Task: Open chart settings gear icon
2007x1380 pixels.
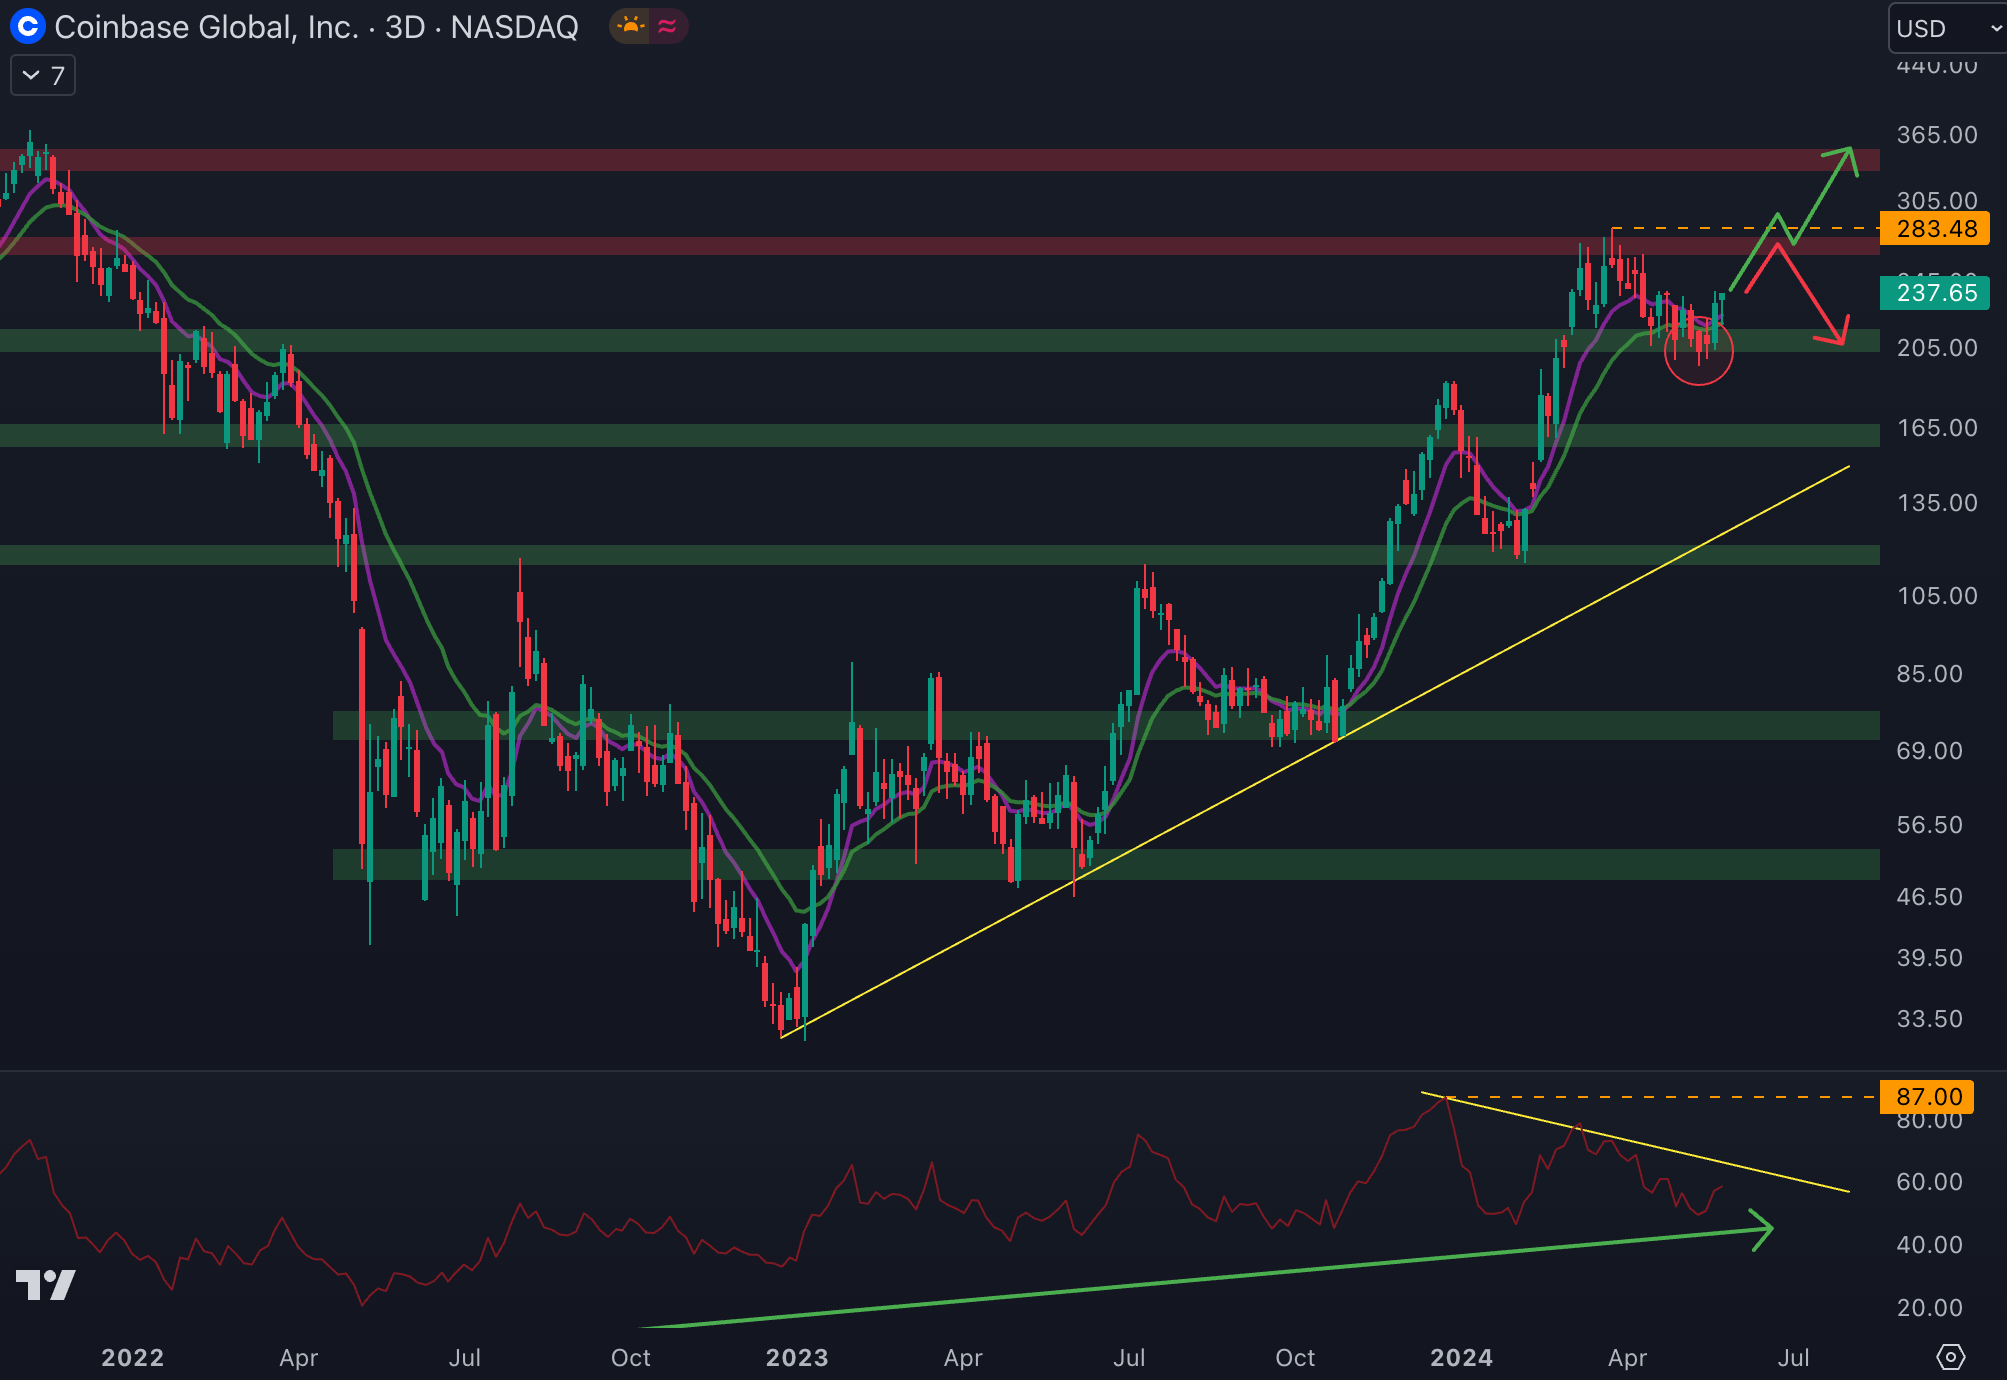Action: 1950,1357
